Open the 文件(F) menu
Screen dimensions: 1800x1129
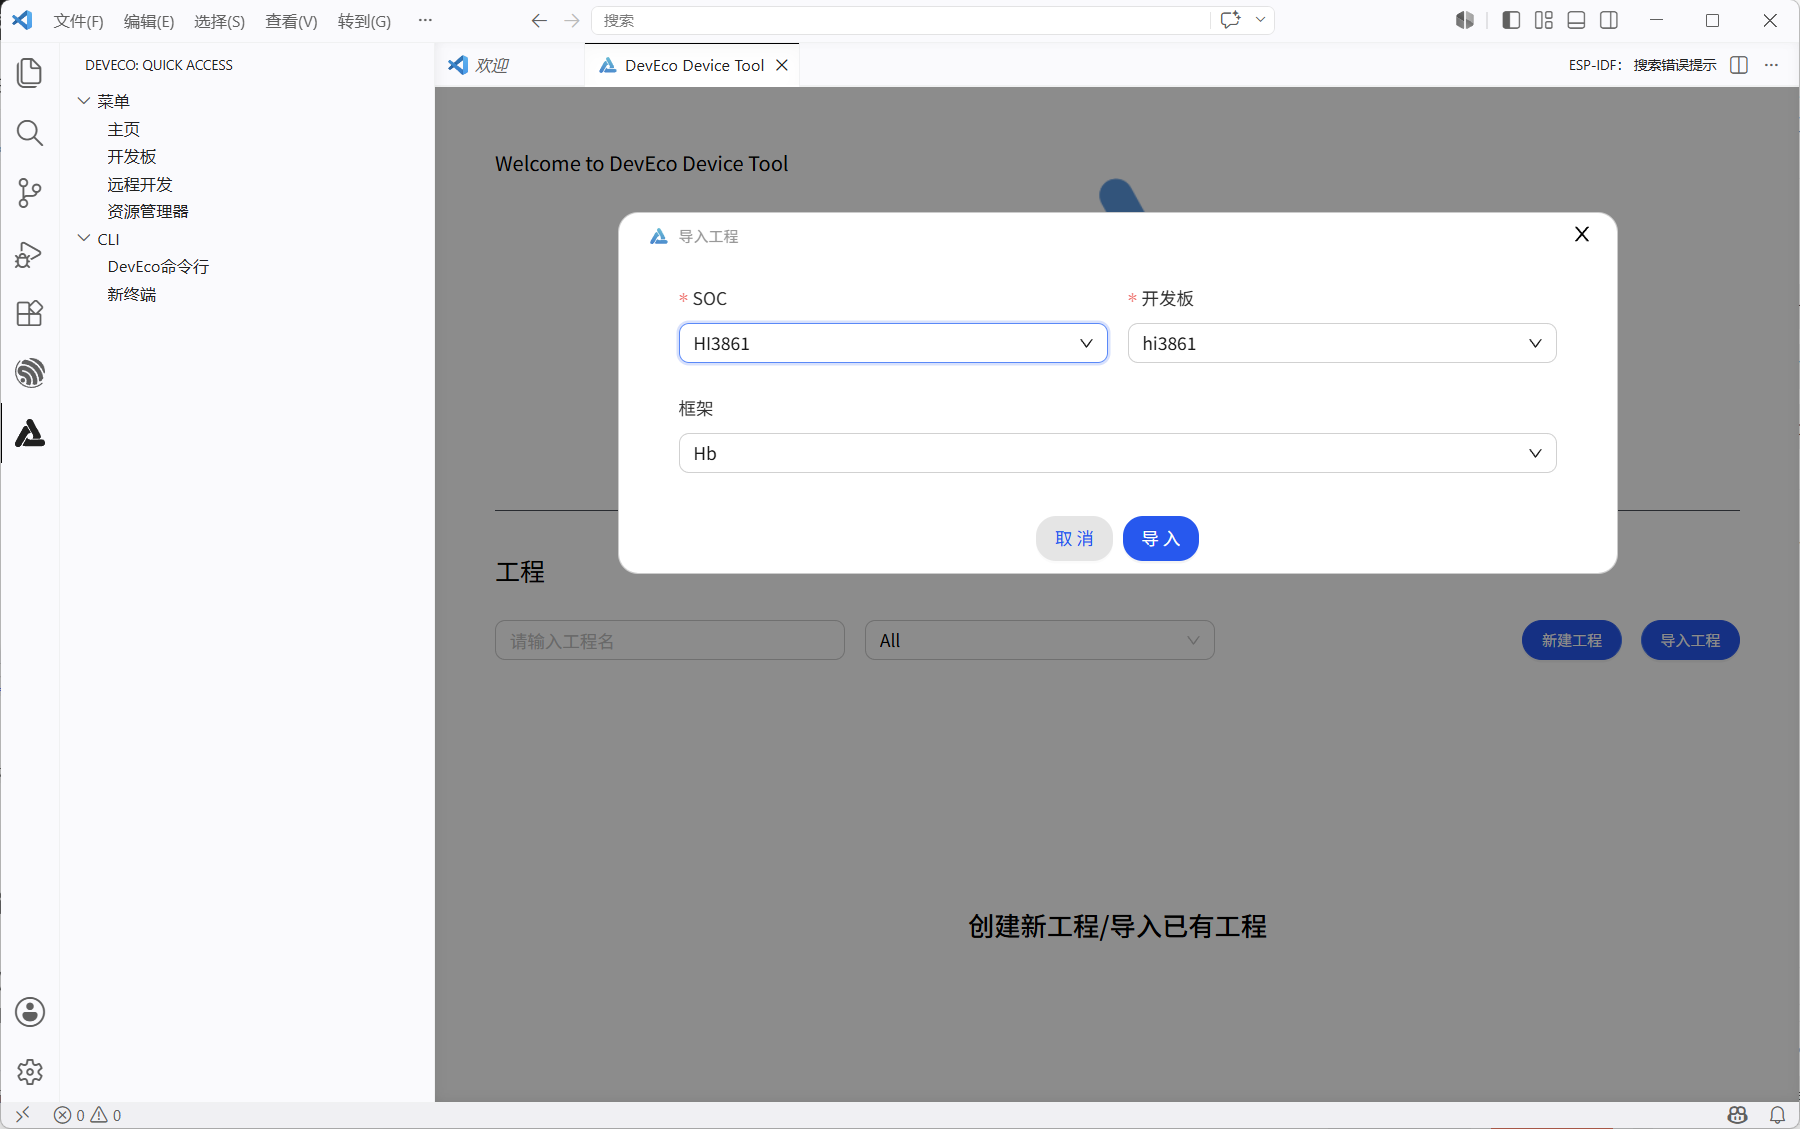pyautogui.click(x=79, y=21)
